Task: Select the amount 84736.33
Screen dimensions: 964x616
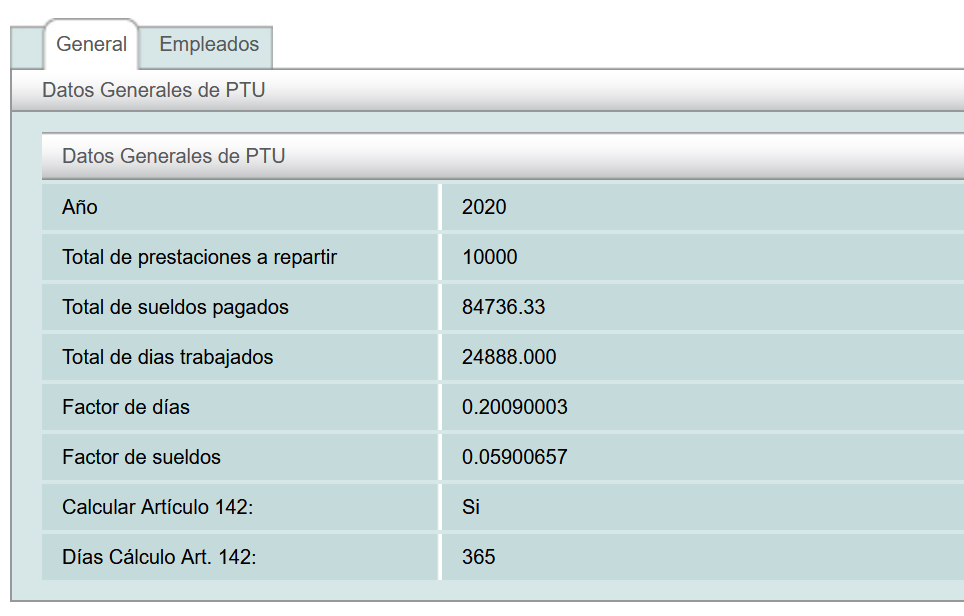Action: [x=503, y=307]
